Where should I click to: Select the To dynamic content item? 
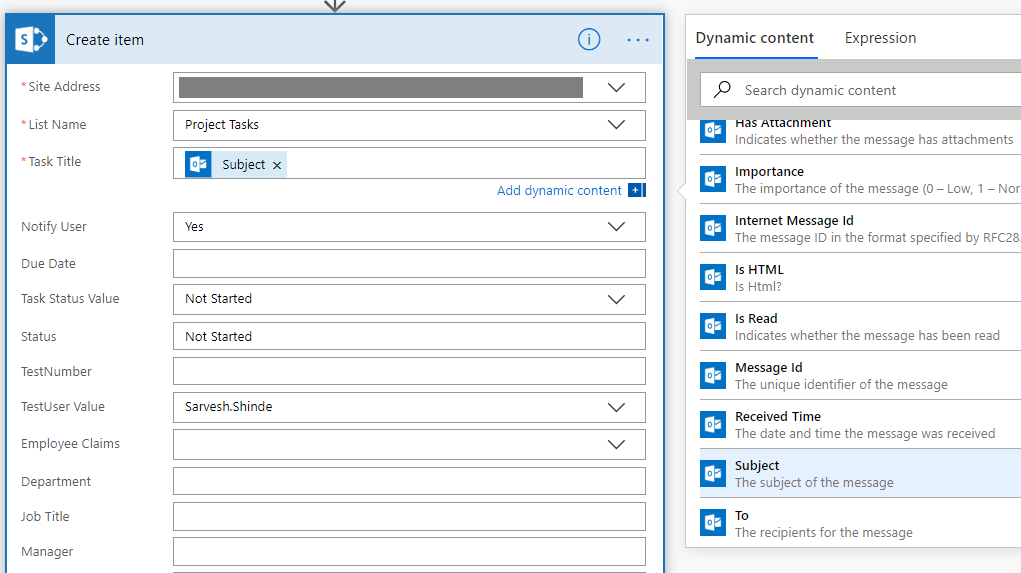tap(860, 523)
